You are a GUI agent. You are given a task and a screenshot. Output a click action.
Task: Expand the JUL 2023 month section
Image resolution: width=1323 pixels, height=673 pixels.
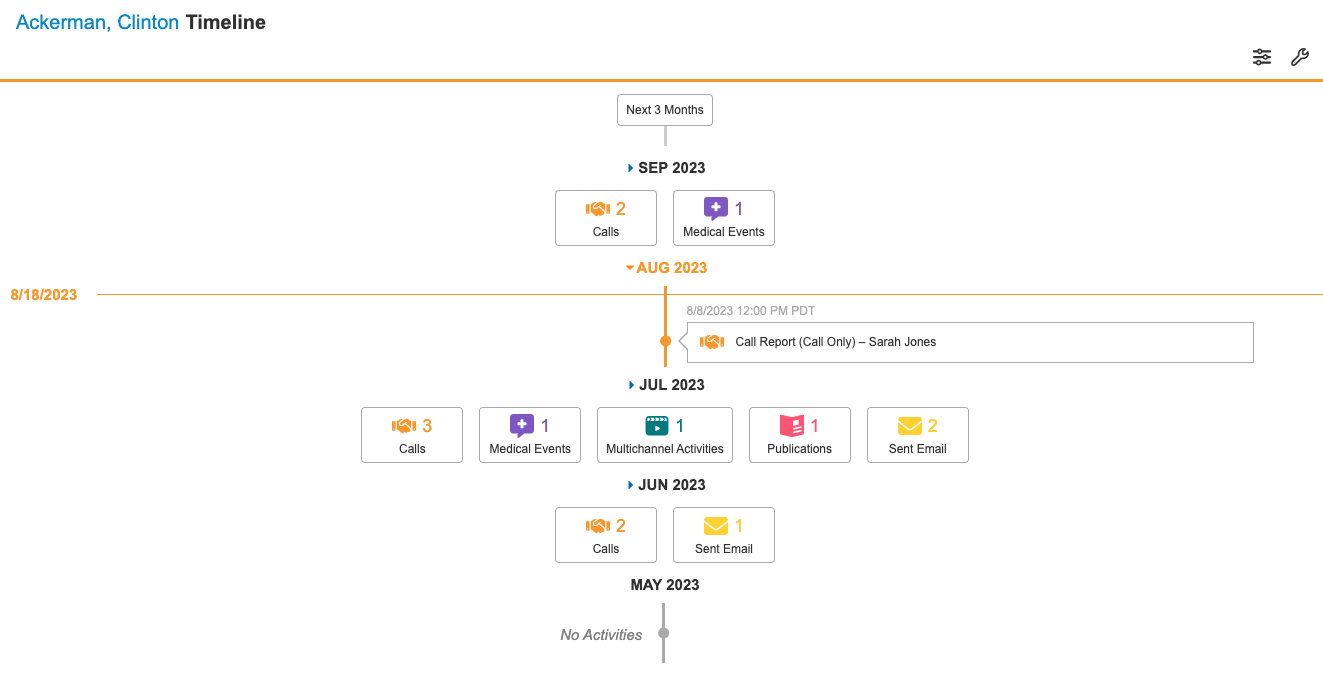click(x=666, y=385)
